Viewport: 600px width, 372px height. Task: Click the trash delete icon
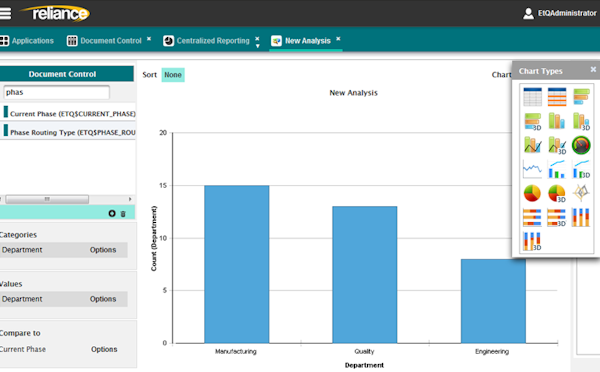[123, 214]
